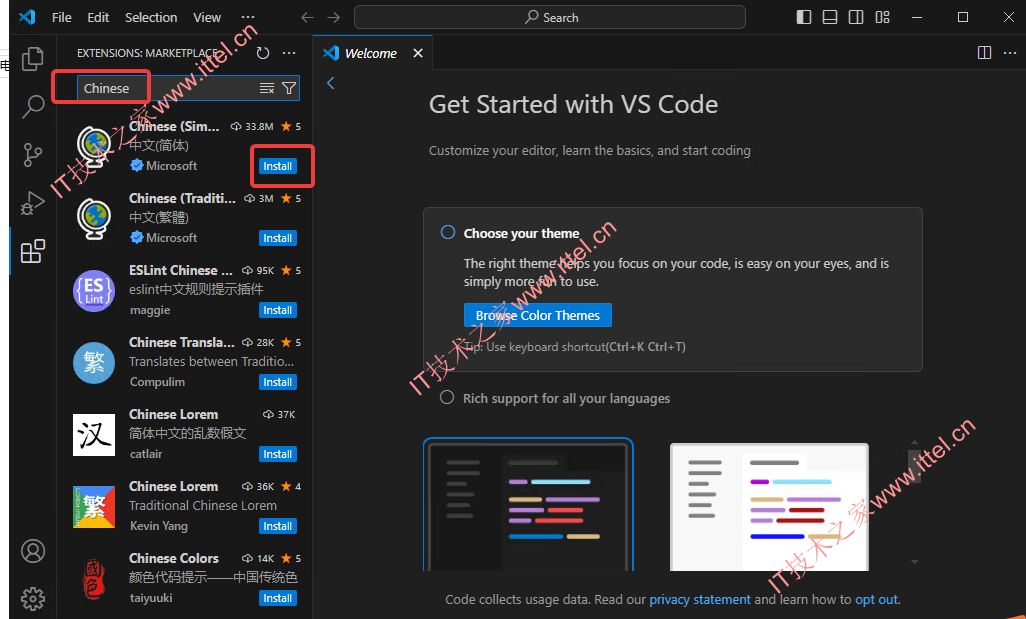Toggle the primary side bar layout icon
Viewport: 1026px width, 619px height.
804,18
